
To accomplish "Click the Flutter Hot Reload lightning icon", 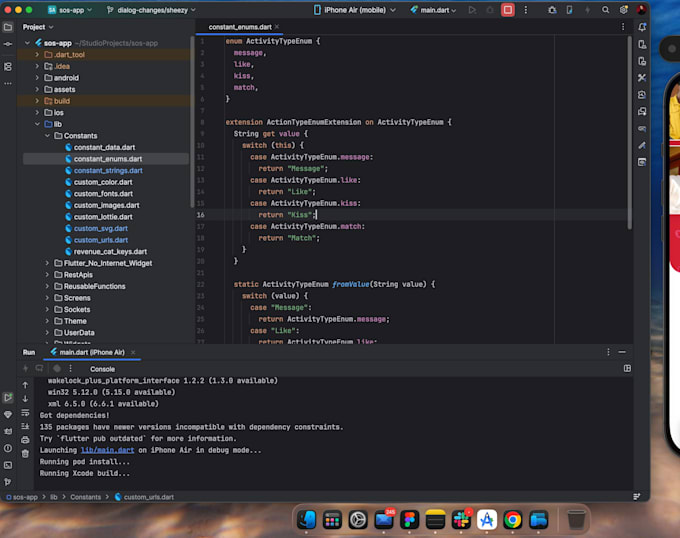I will (587, 10).
